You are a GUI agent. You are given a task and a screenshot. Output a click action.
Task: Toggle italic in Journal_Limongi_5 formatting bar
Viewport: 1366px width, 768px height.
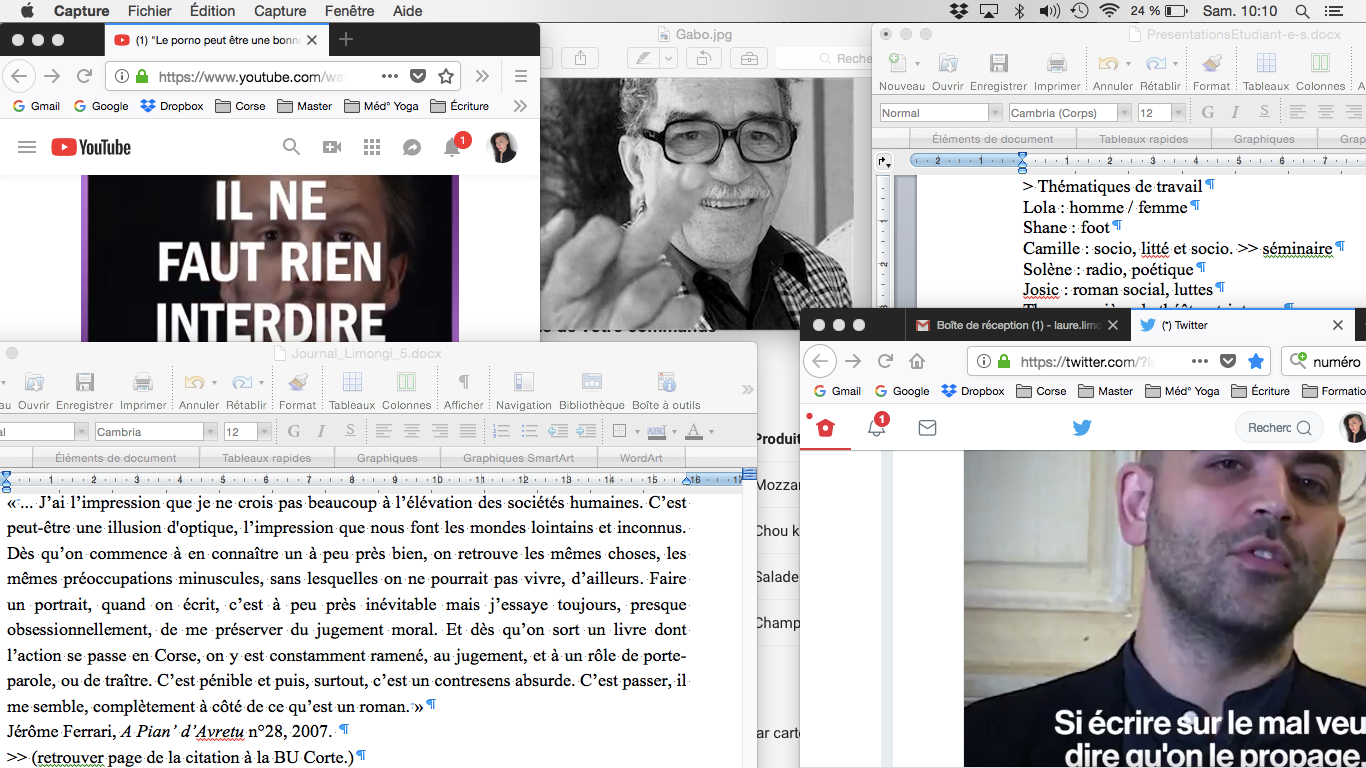point(321,432)
